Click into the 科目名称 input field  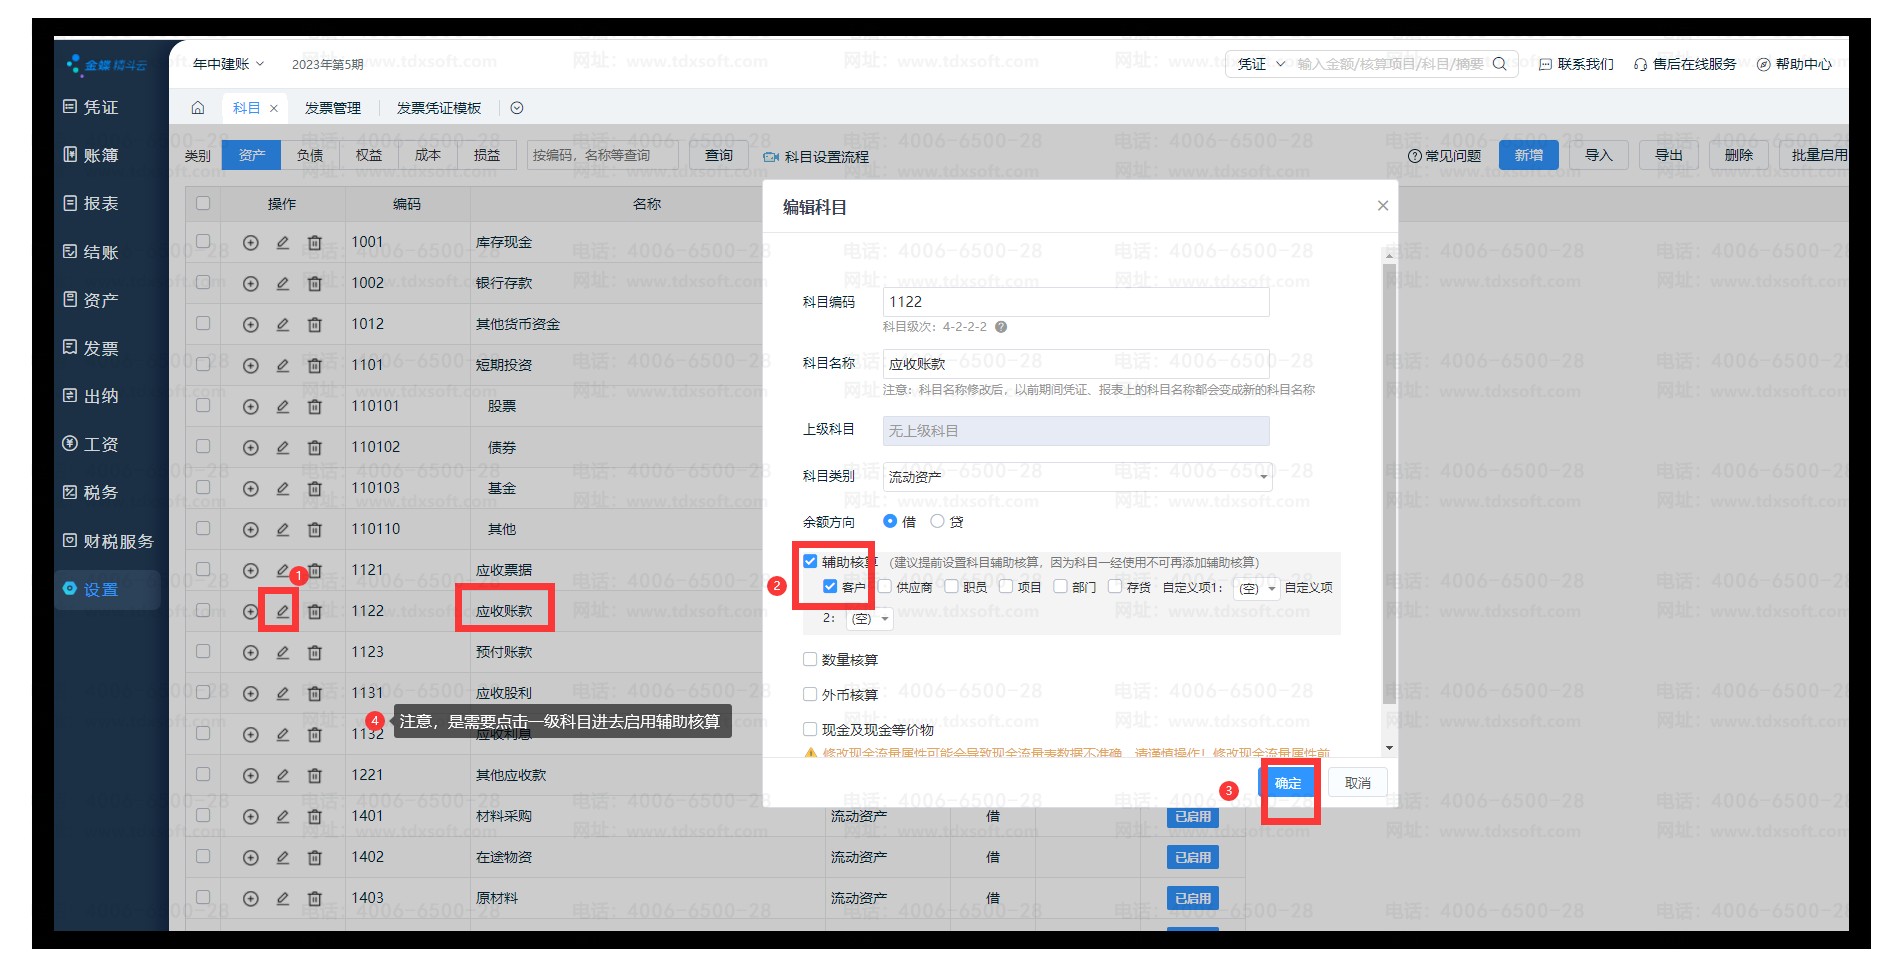[x=1076, y=364]
